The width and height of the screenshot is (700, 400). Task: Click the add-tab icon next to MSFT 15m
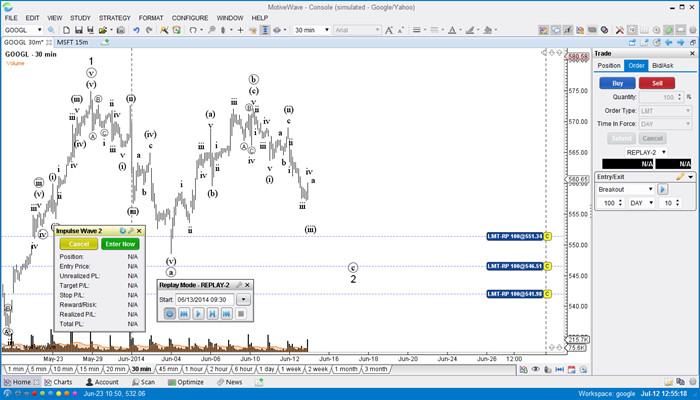104,42
